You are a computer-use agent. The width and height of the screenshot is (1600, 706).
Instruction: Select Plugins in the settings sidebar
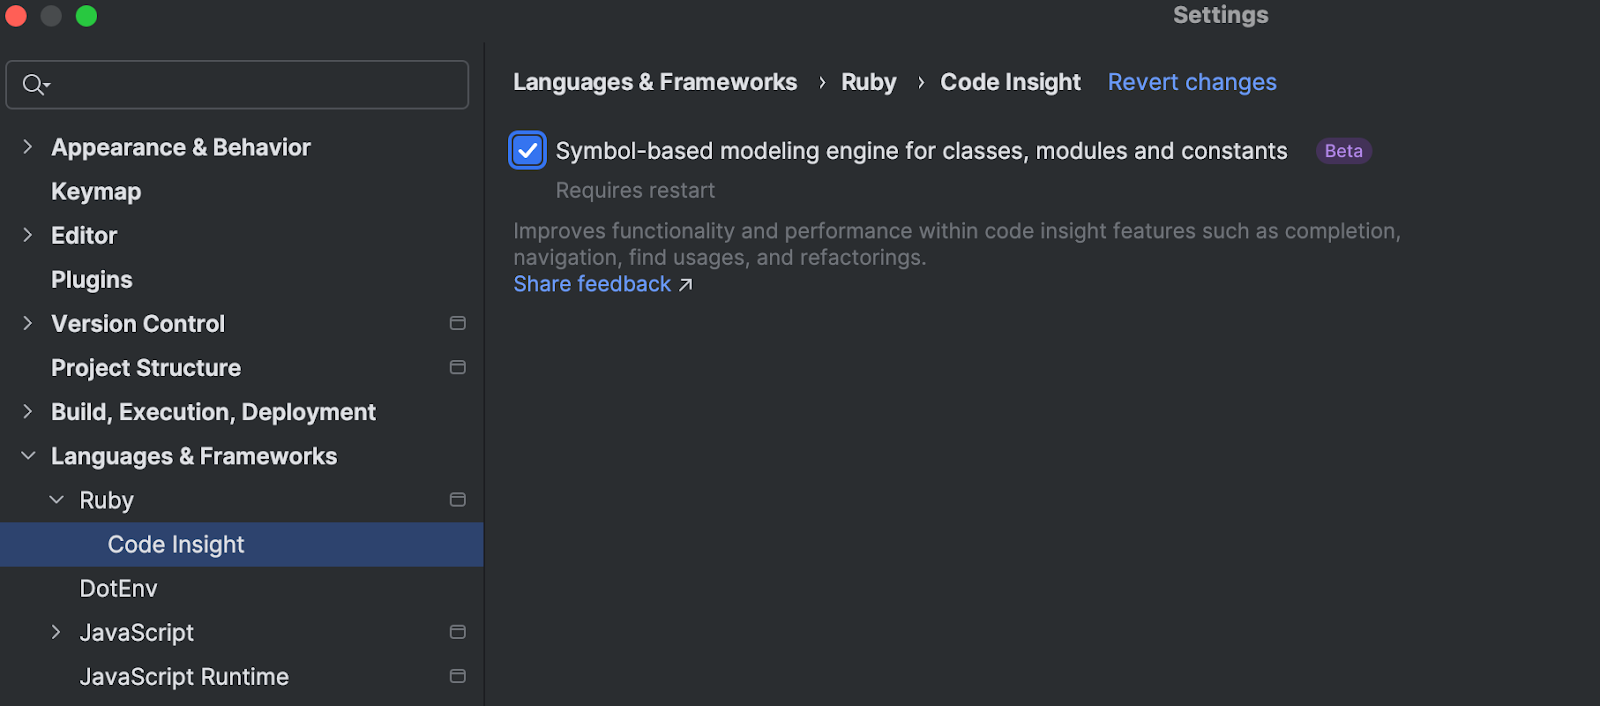[92, 279]
